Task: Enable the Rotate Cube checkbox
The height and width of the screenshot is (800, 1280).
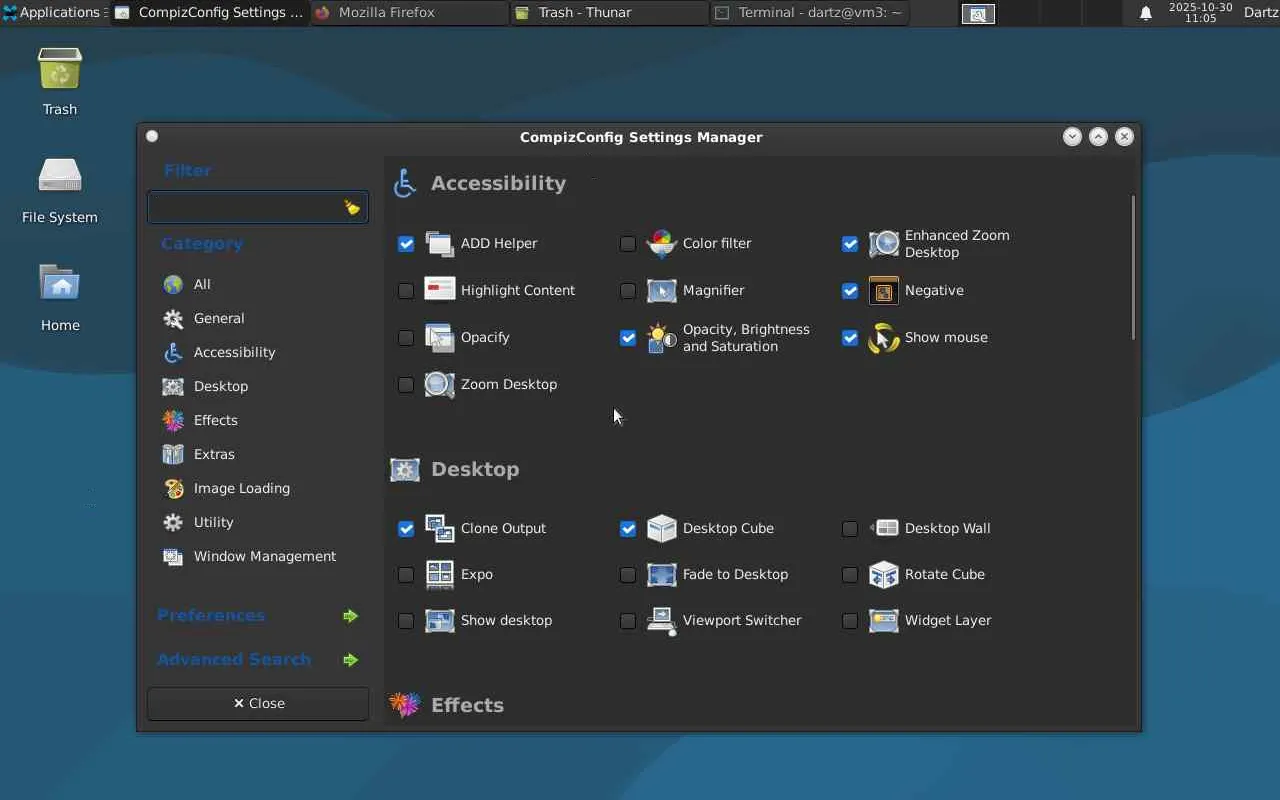Action: point(850,574)
